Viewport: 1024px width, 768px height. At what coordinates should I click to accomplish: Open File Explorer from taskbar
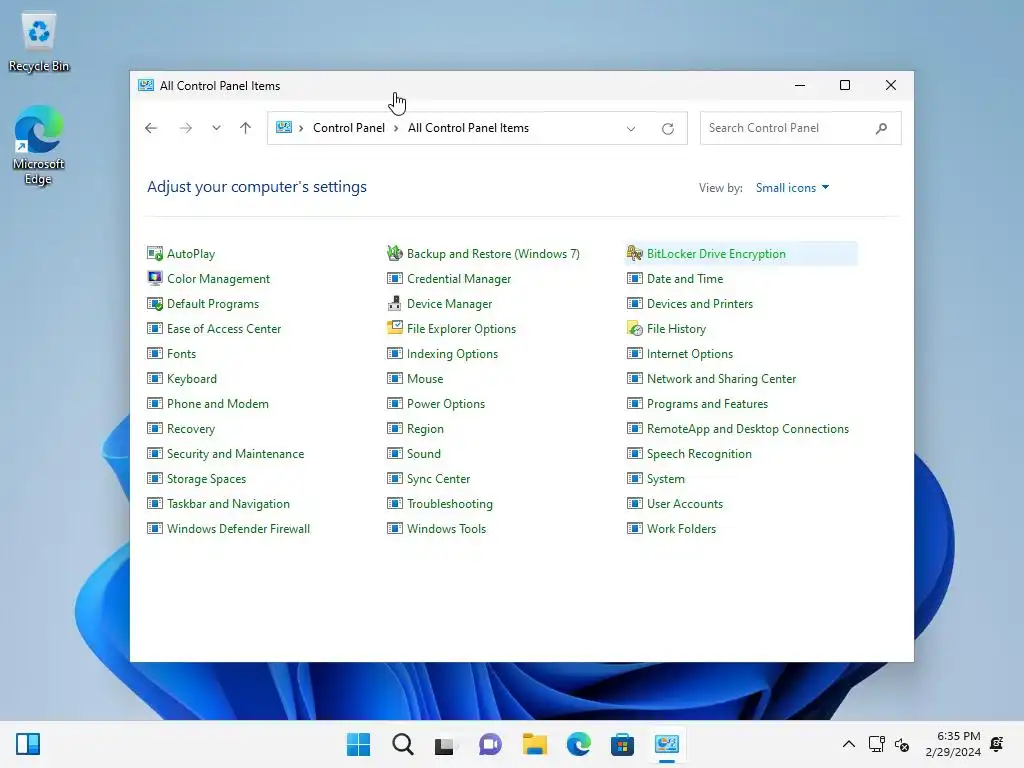(x=534, y=744)
